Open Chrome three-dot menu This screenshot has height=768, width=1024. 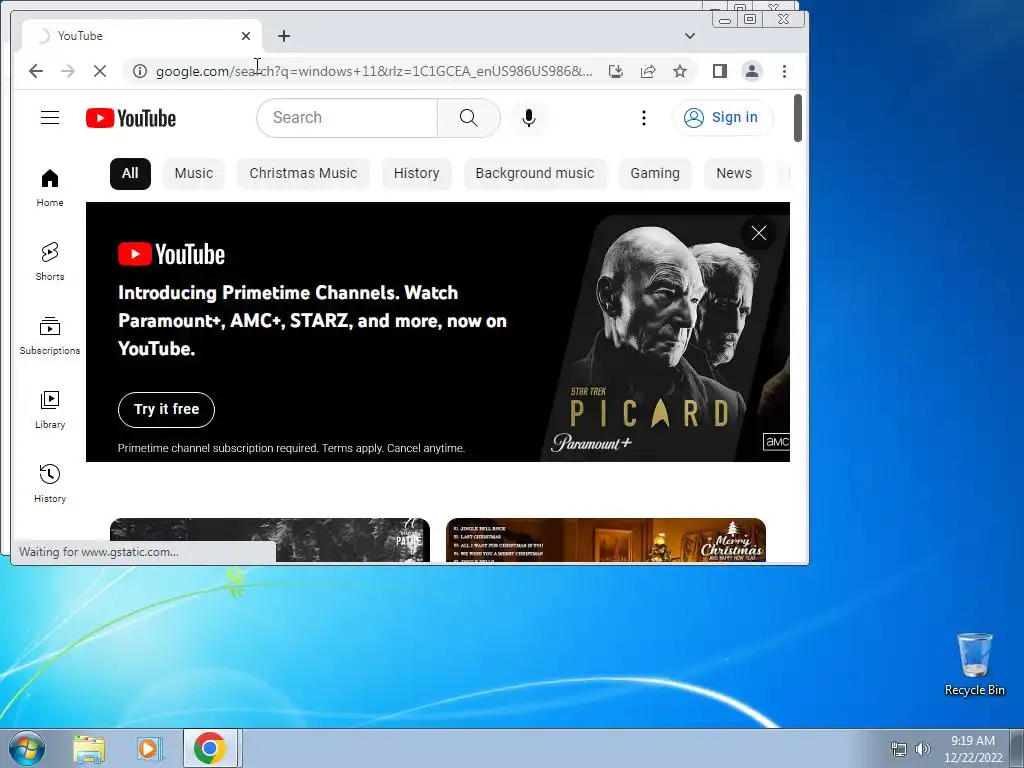pos(784,71)
